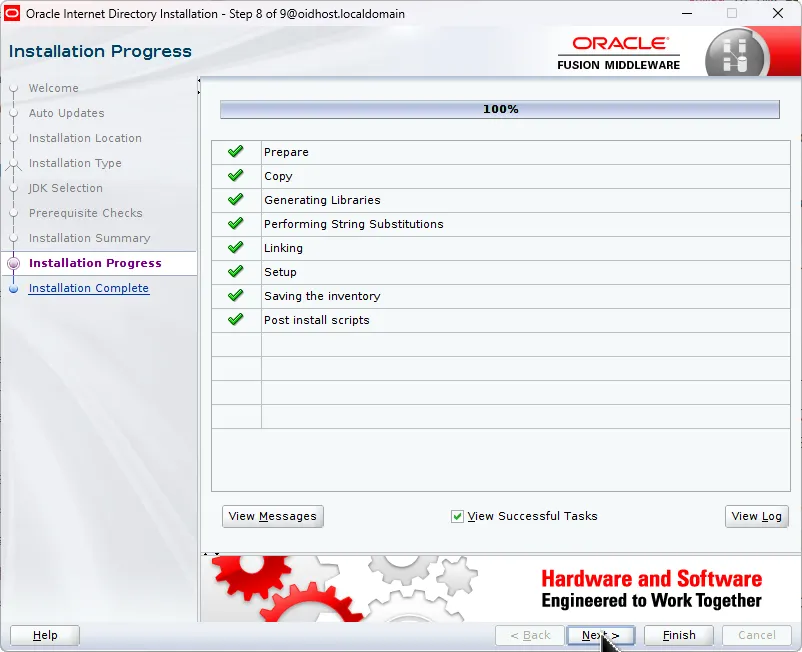Open the View Log button

[x=756, y=516]
